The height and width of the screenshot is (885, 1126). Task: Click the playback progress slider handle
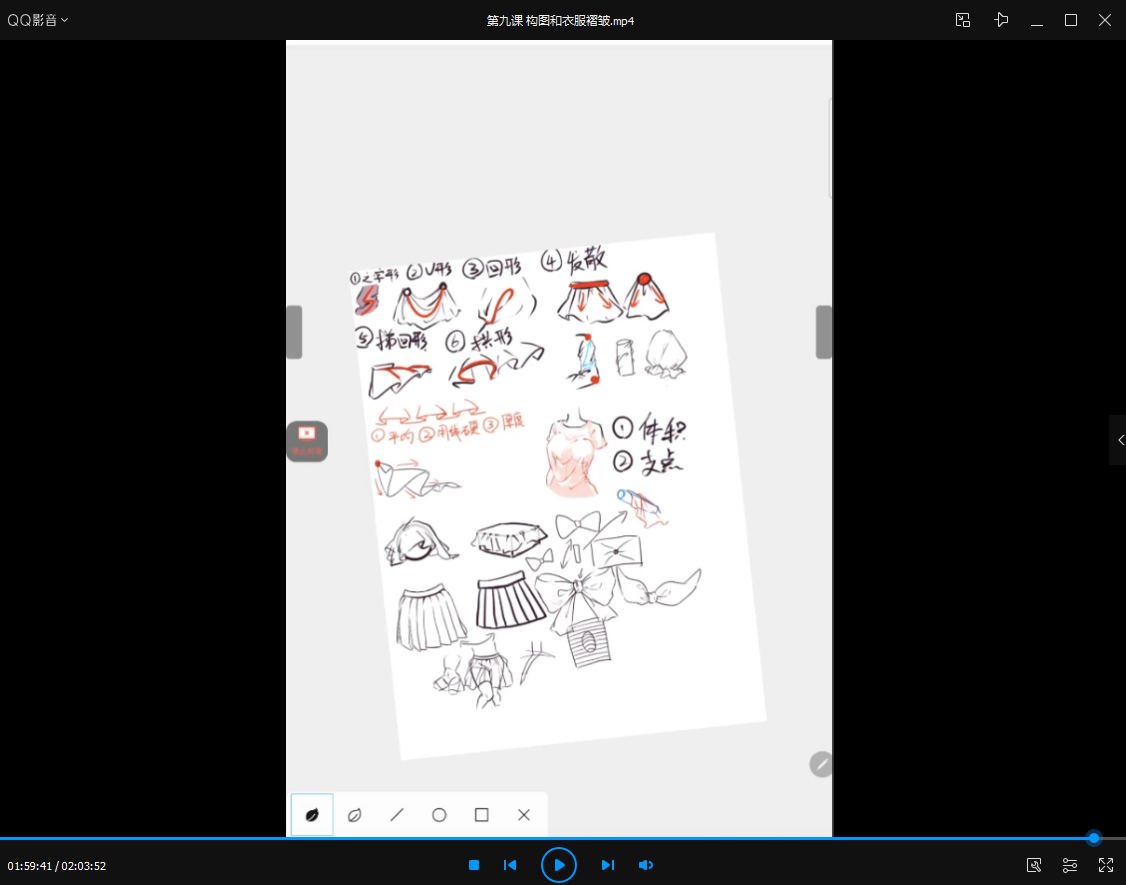click(x=1093, y=838)
